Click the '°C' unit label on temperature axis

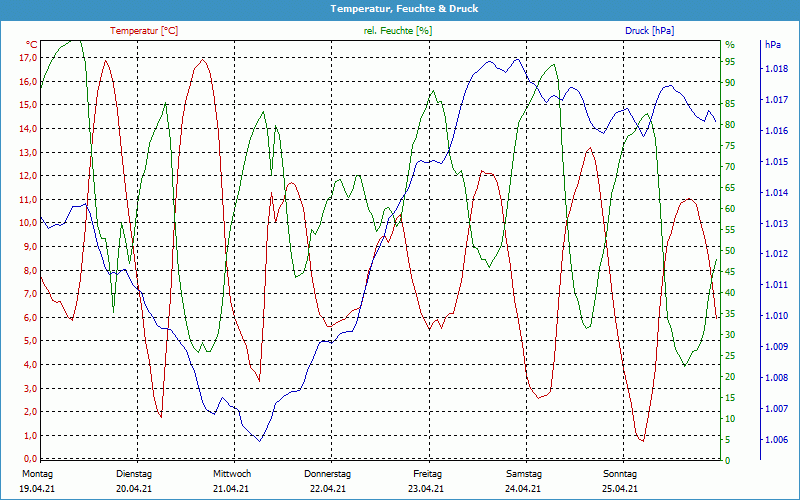click(32, 44)
